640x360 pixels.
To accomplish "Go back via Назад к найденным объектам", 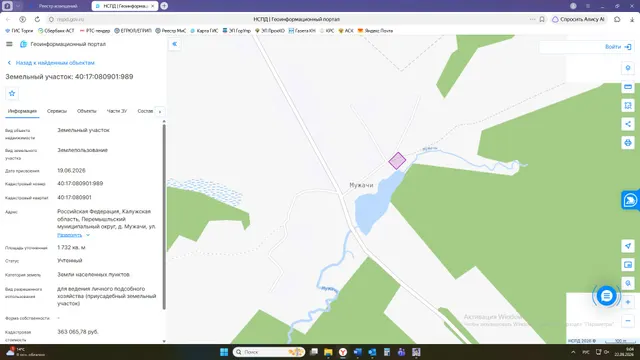I will tap(51, 63).
